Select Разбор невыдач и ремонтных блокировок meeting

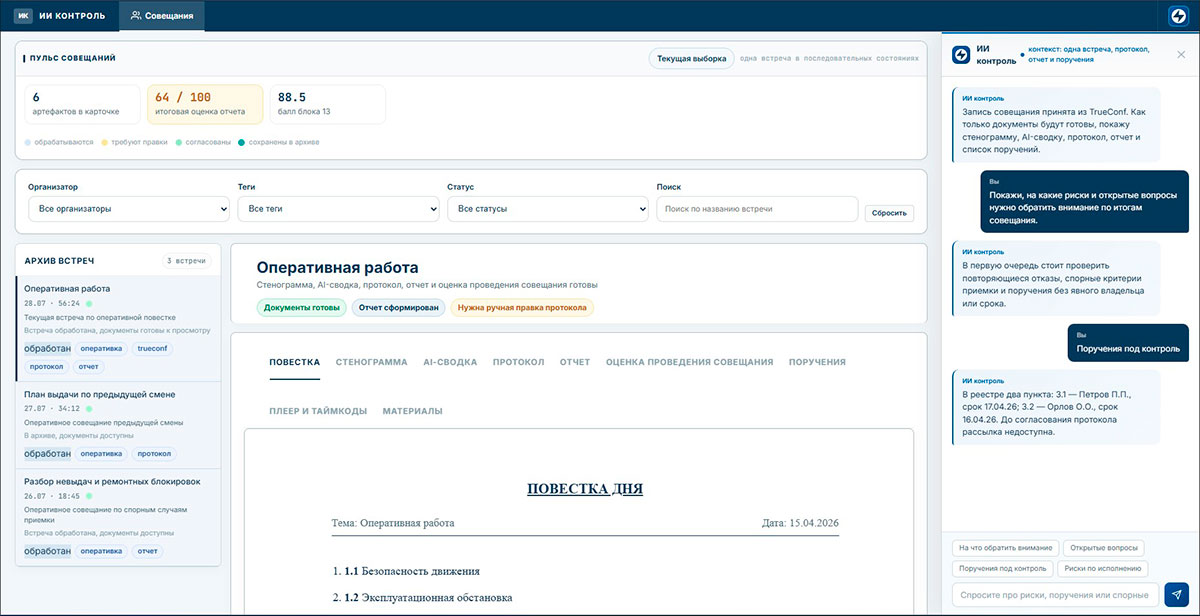coord(118,517)
